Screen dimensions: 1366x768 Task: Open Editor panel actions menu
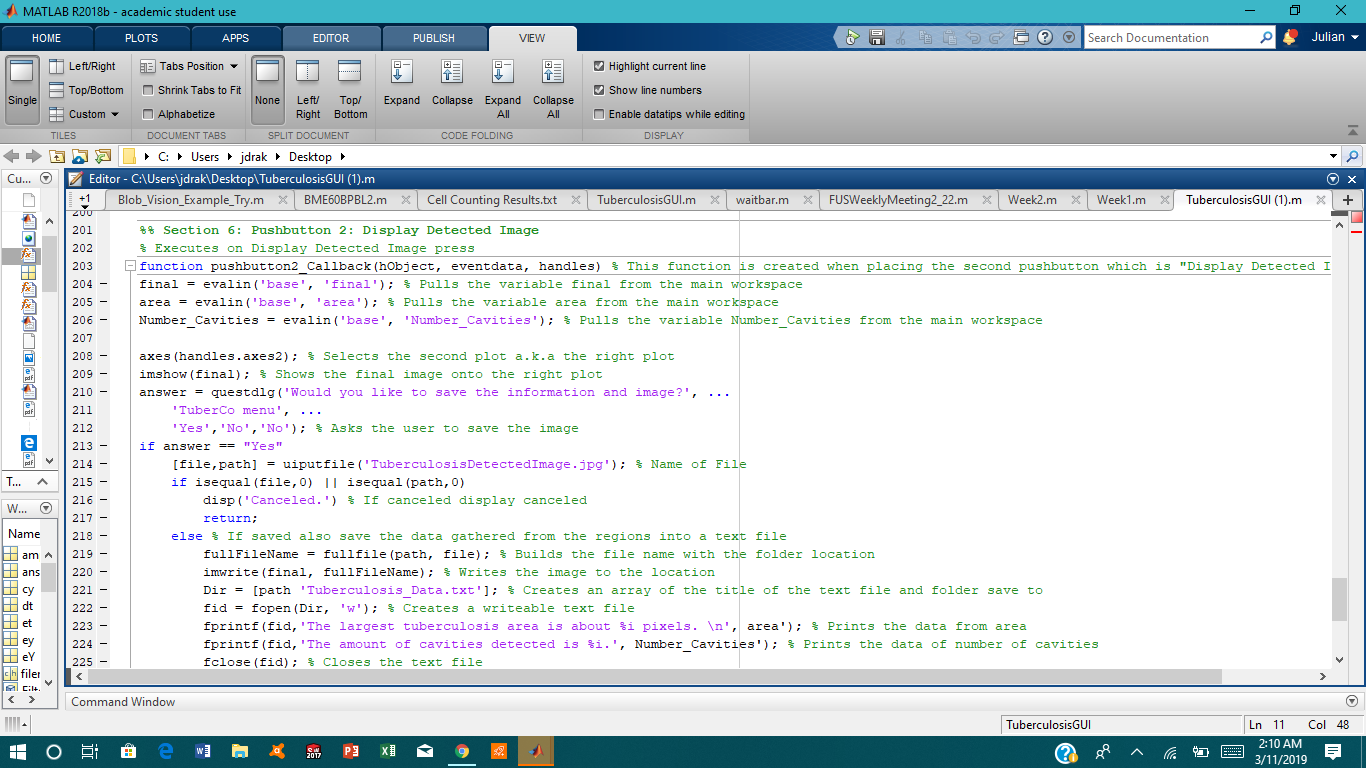click(x=1333, y=179)
